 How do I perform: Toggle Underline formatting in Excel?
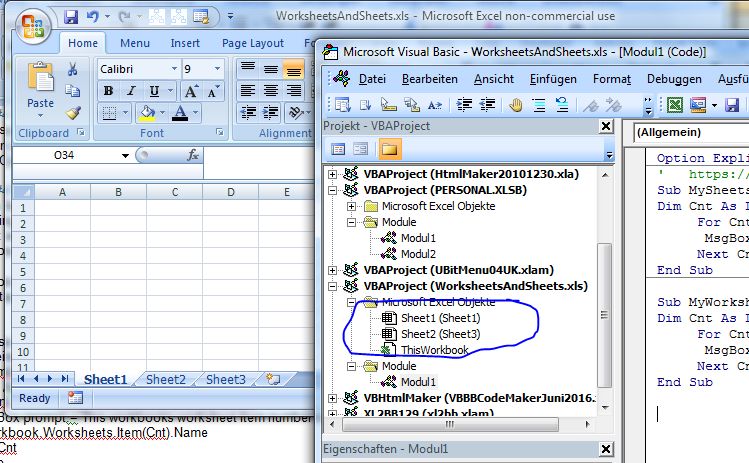point(154,91)
